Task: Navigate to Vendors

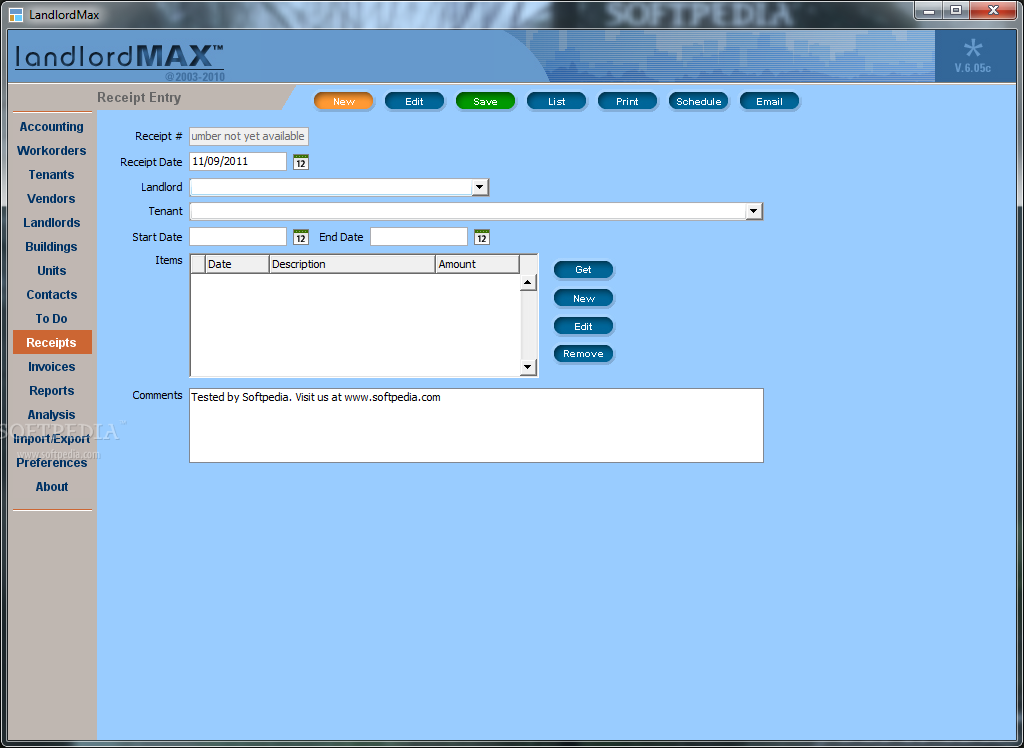Action: click(52, 199)
